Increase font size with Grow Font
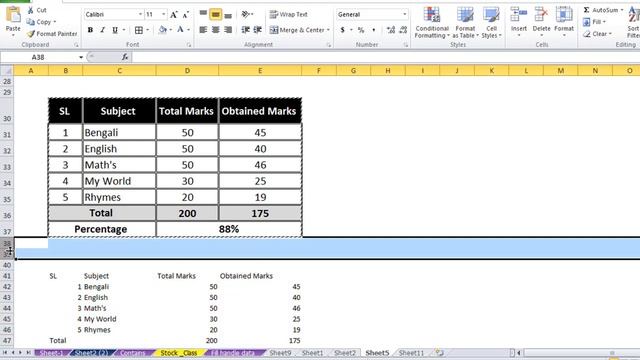The image size is (640, 360). (x=174, y=15)
